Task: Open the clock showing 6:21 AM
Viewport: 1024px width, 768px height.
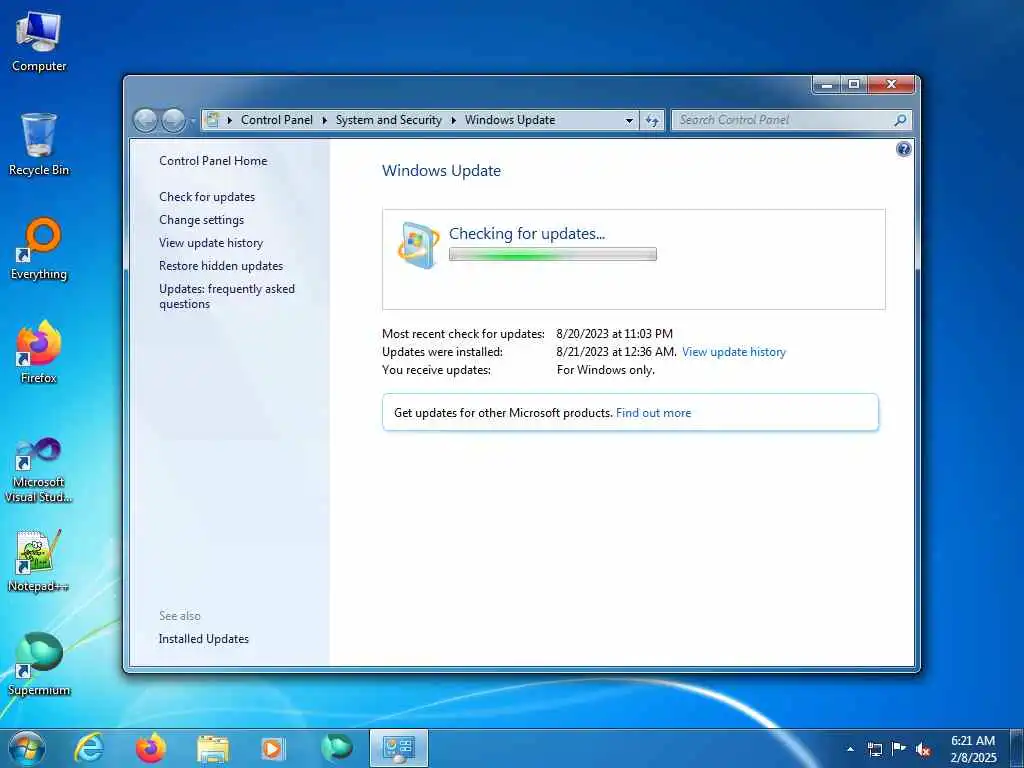Action: click(x=973, y=748)
